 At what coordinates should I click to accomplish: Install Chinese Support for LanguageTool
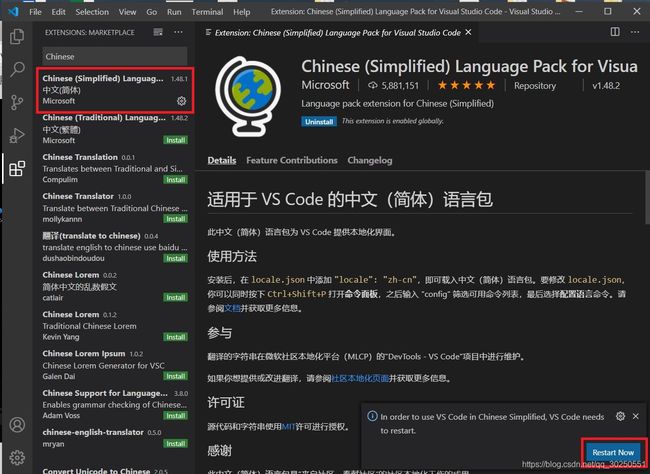(x=175, y=416)
